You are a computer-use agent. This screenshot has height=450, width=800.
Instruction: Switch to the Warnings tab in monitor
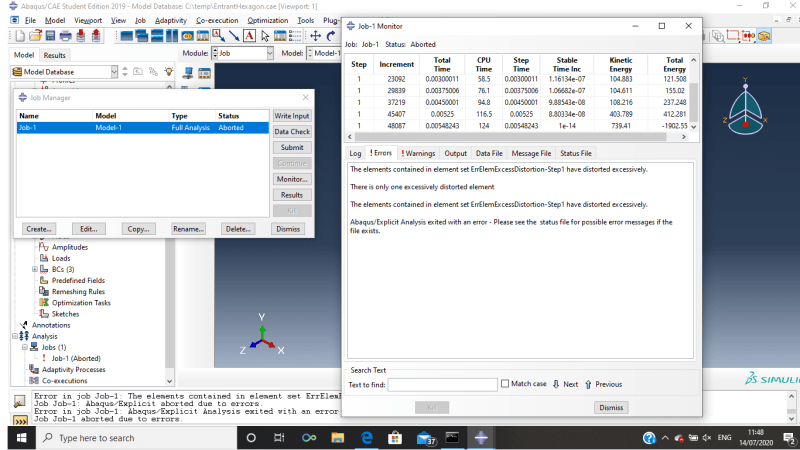tap(418, 153)
